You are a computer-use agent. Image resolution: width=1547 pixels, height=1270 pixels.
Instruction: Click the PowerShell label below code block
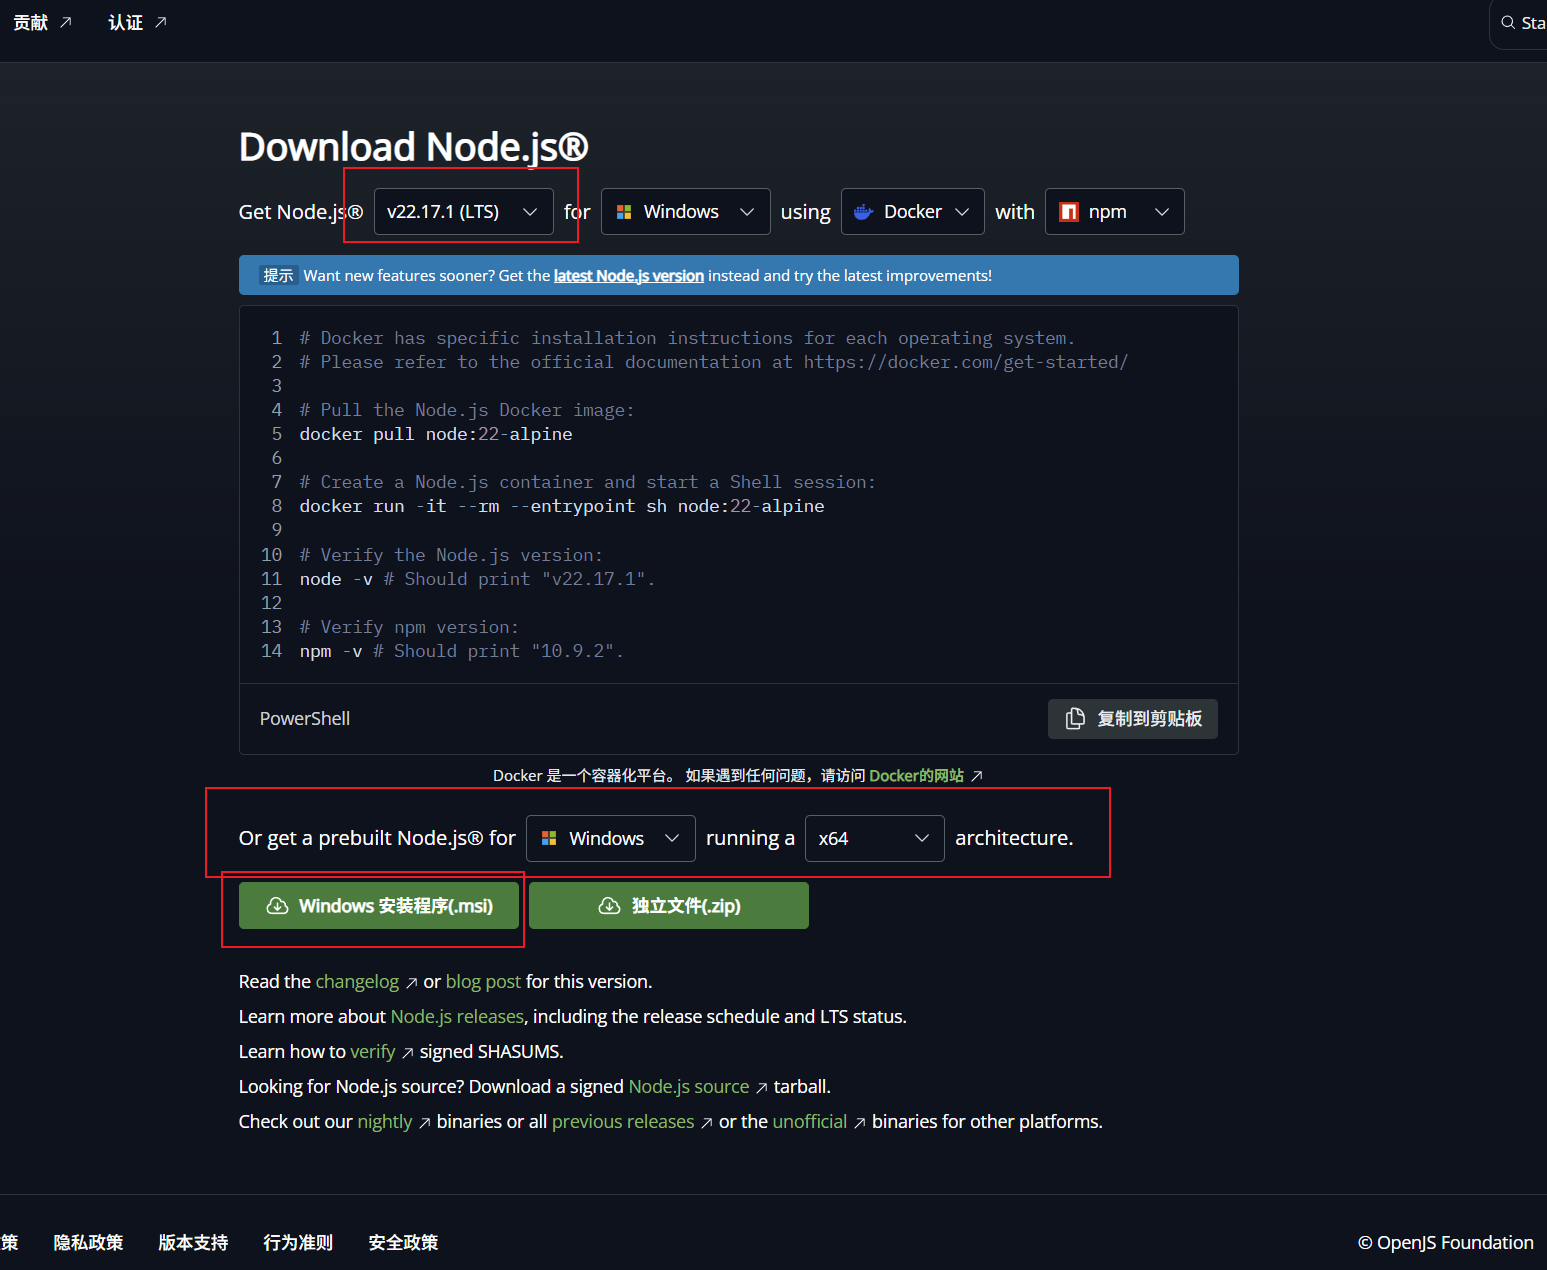305,719
